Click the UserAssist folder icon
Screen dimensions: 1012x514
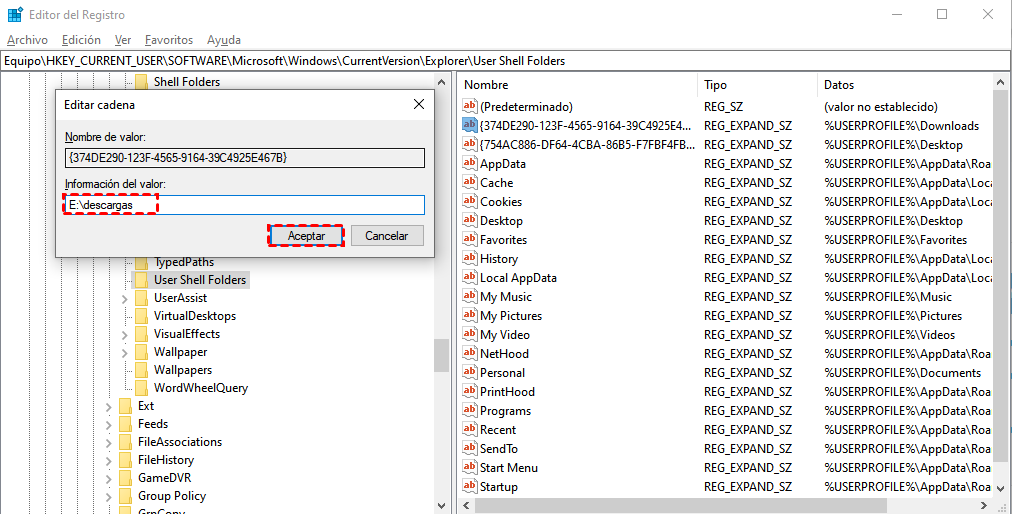tap(141, 298)
